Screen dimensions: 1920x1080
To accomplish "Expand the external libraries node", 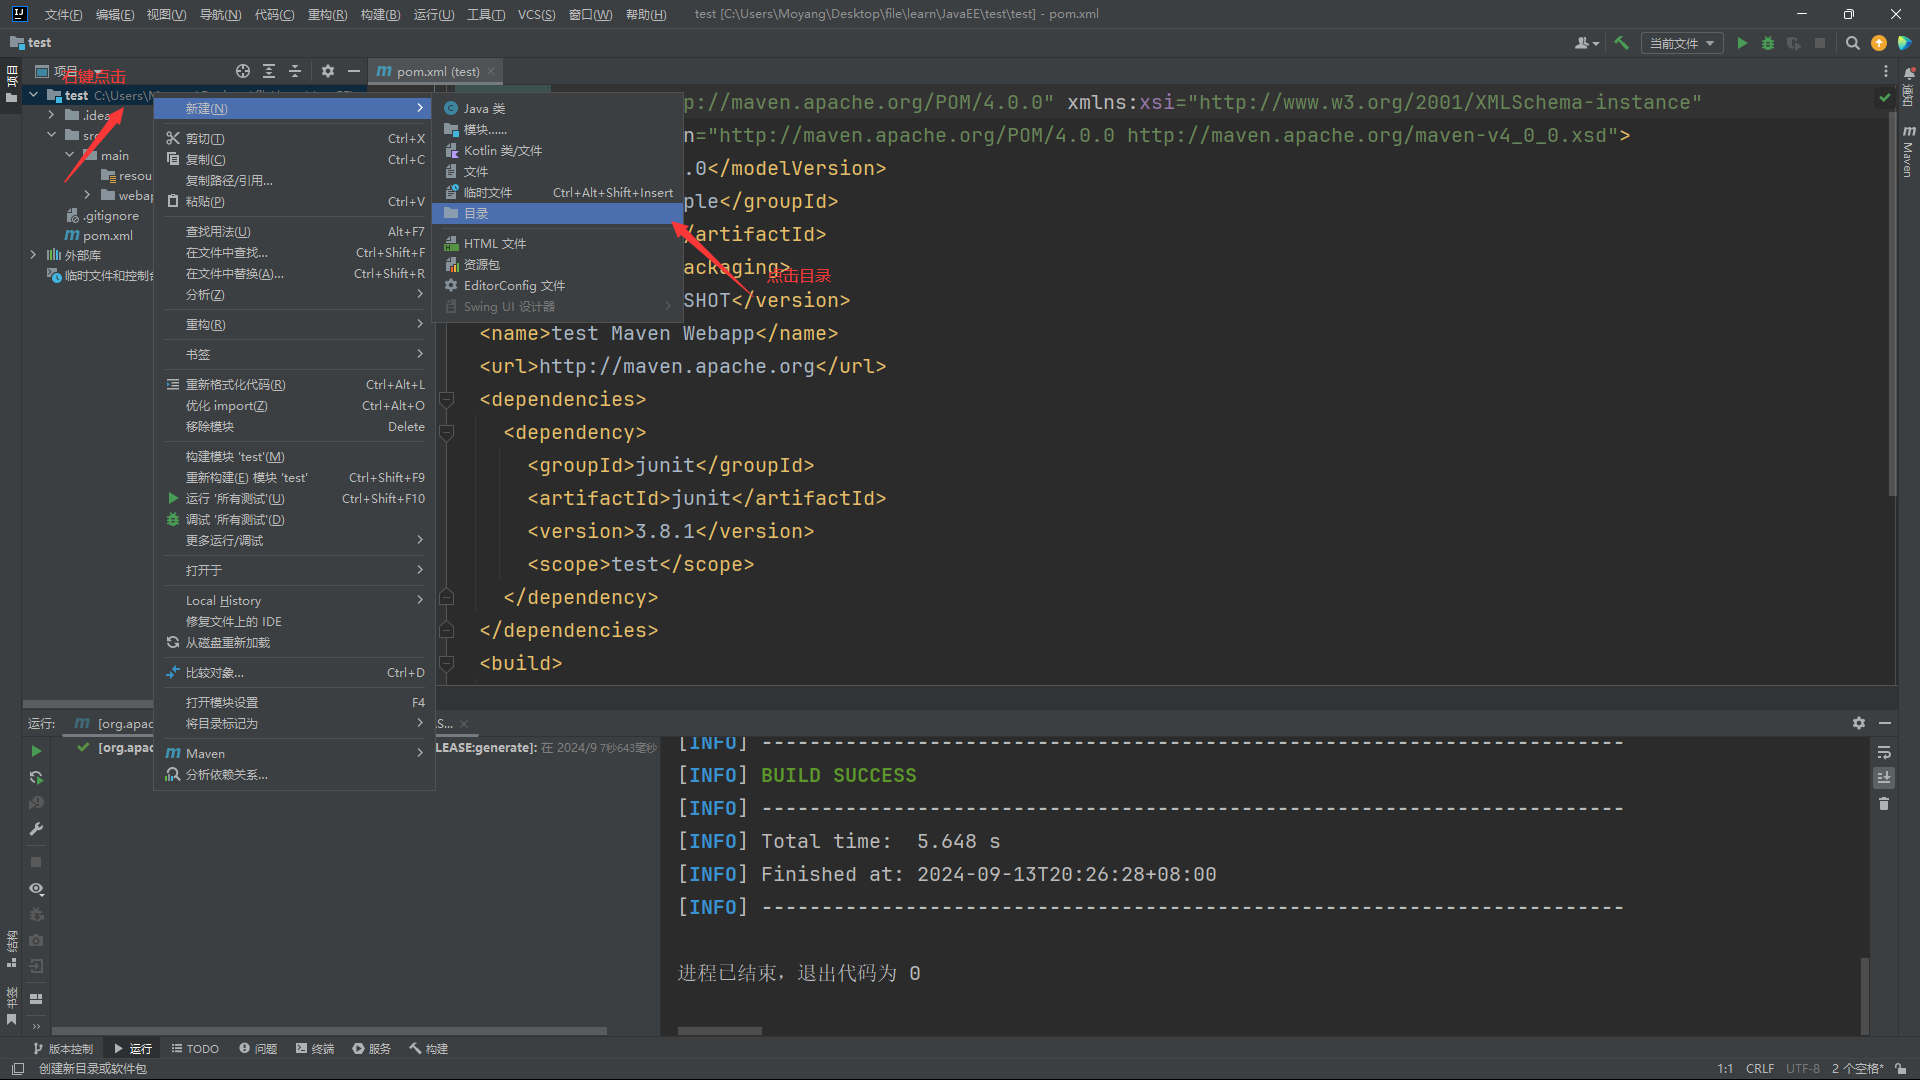I will point(33,256).
